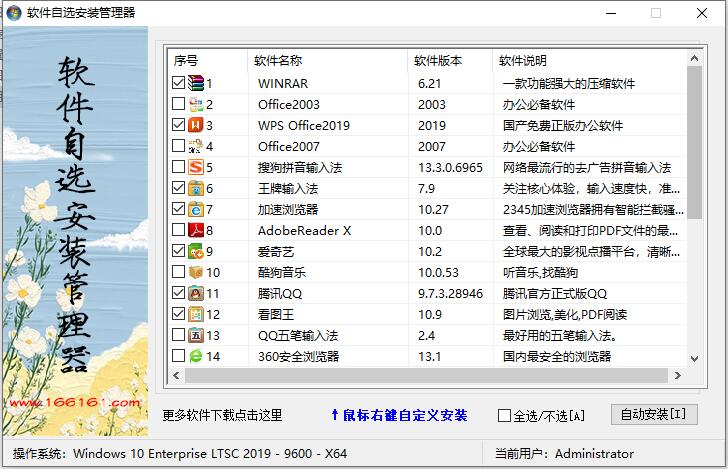The width and height of the screenshot is (728, 469).
Task: Check the Office2007 checkbox
Action: point(178,145)
